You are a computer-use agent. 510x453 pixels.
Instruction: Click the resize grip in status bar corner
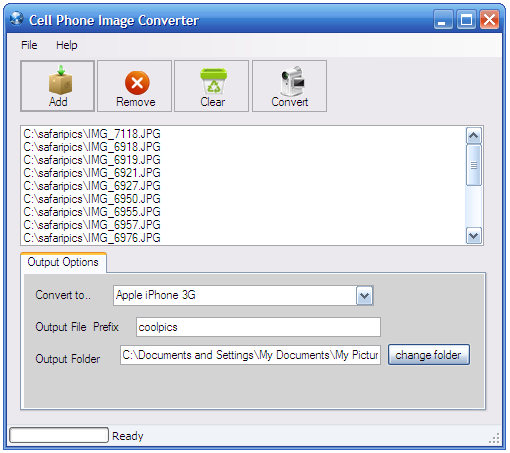click(x=494, y=438)
